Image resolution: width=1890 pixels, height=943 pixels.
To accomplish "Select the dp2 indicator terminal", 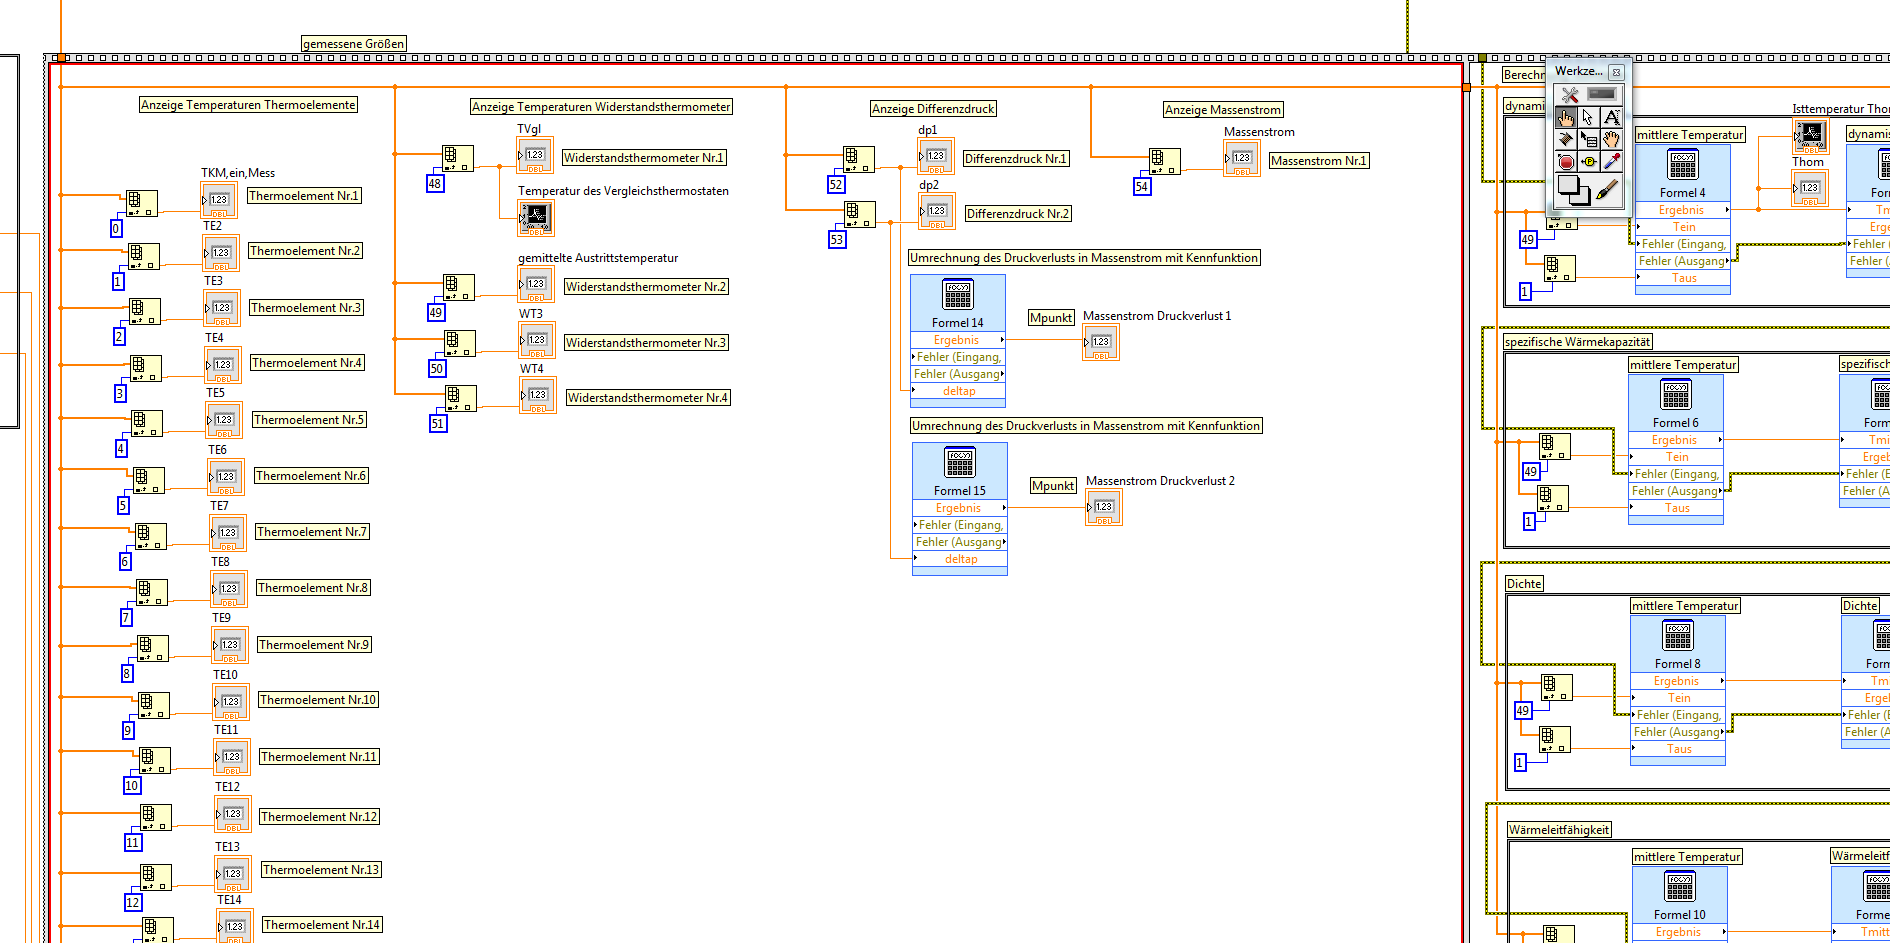I will click(937, 211).
